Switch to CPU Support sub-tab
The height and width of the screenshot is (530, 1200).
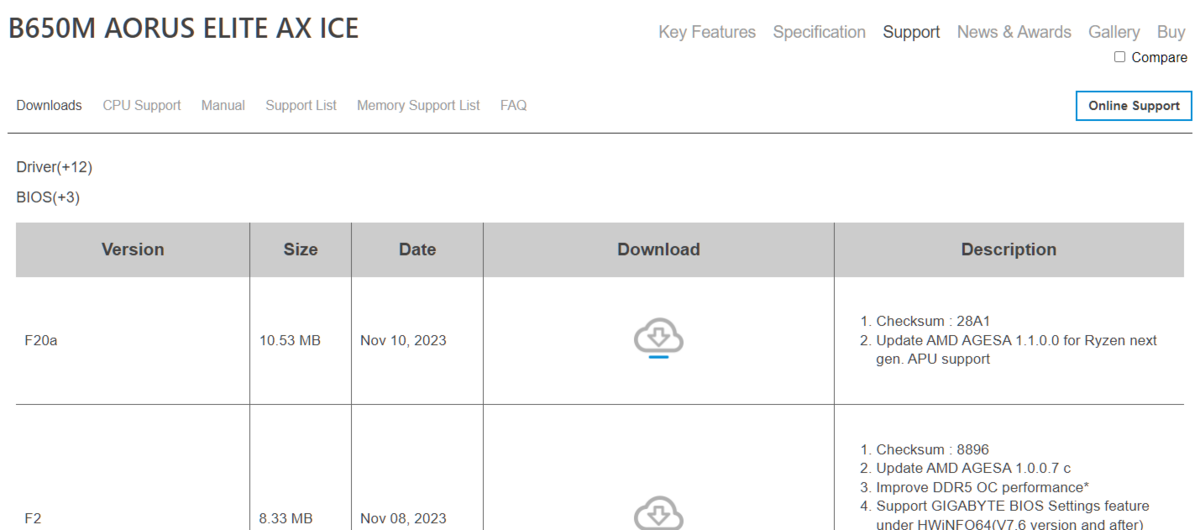142,105
